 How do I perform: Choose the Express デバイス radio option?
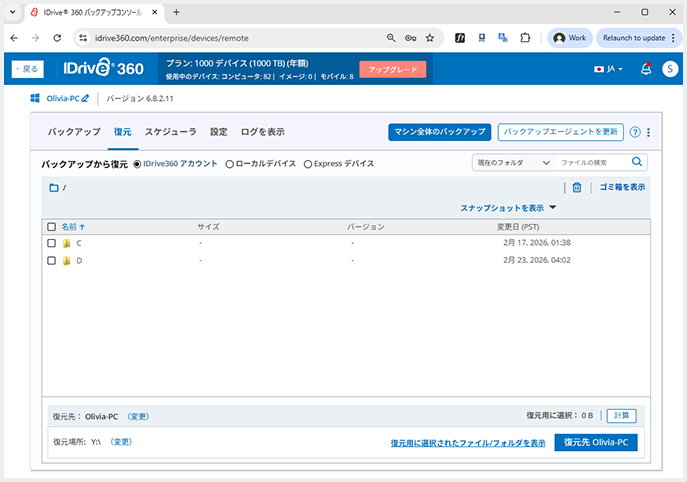coord(308,163)
